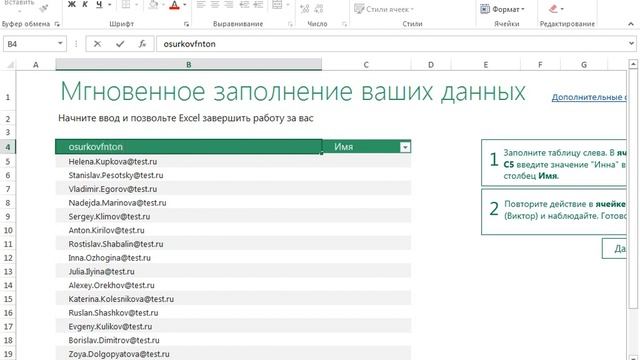640x360 pixels.
Task: Click the insert function fx icon
Action: pos(142,44)
